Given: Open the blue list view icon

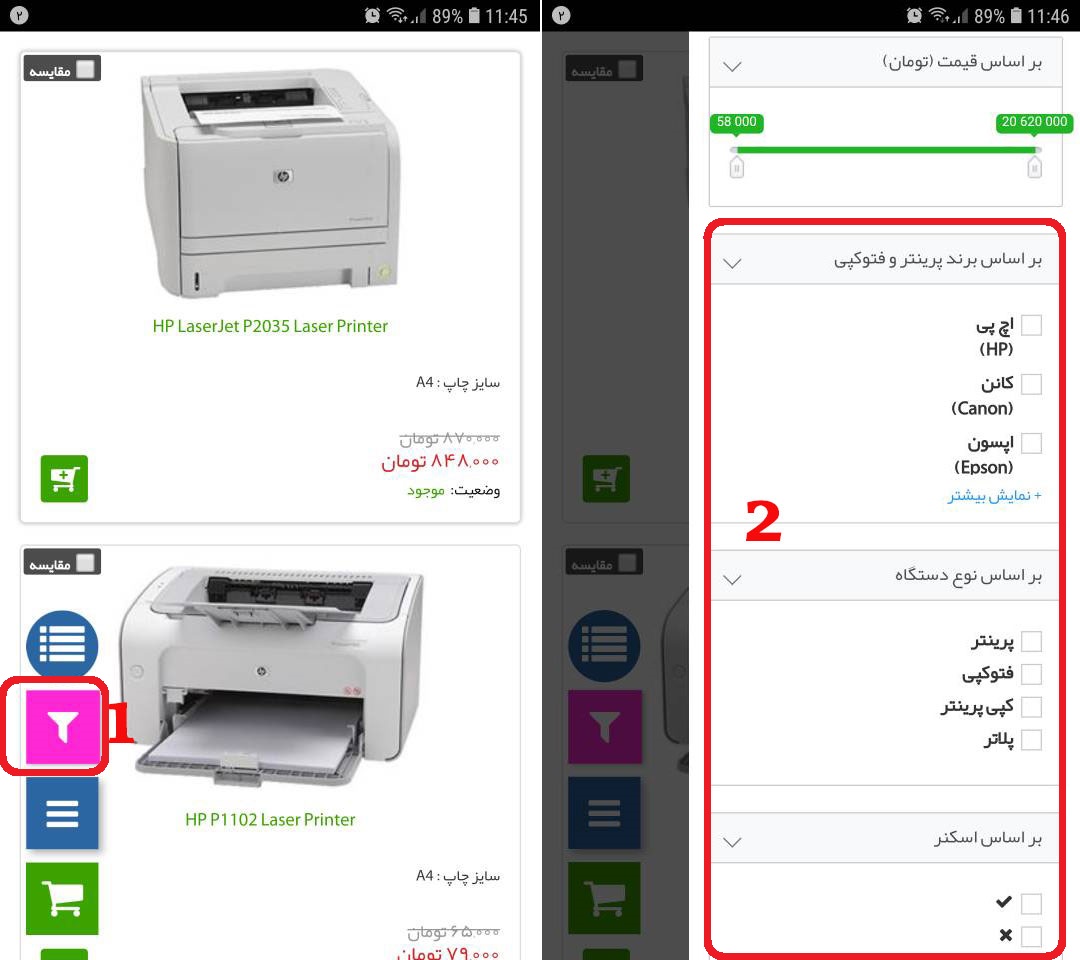Looking at the screenshot, I should 62,645.
